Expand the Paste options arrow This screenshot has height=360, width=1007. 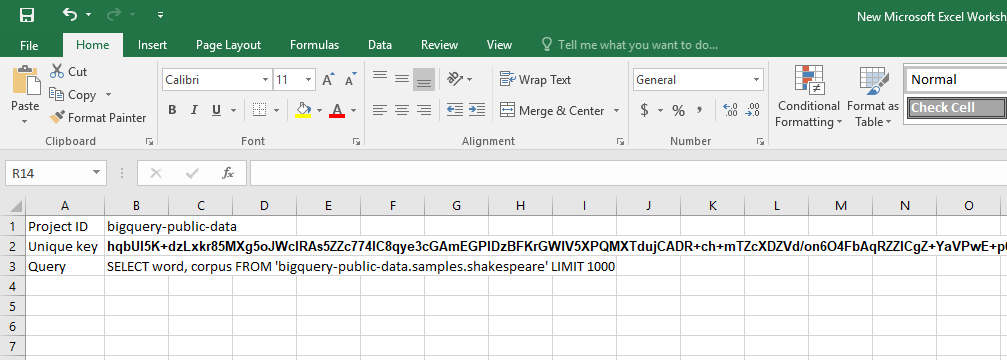click(25, 121)
